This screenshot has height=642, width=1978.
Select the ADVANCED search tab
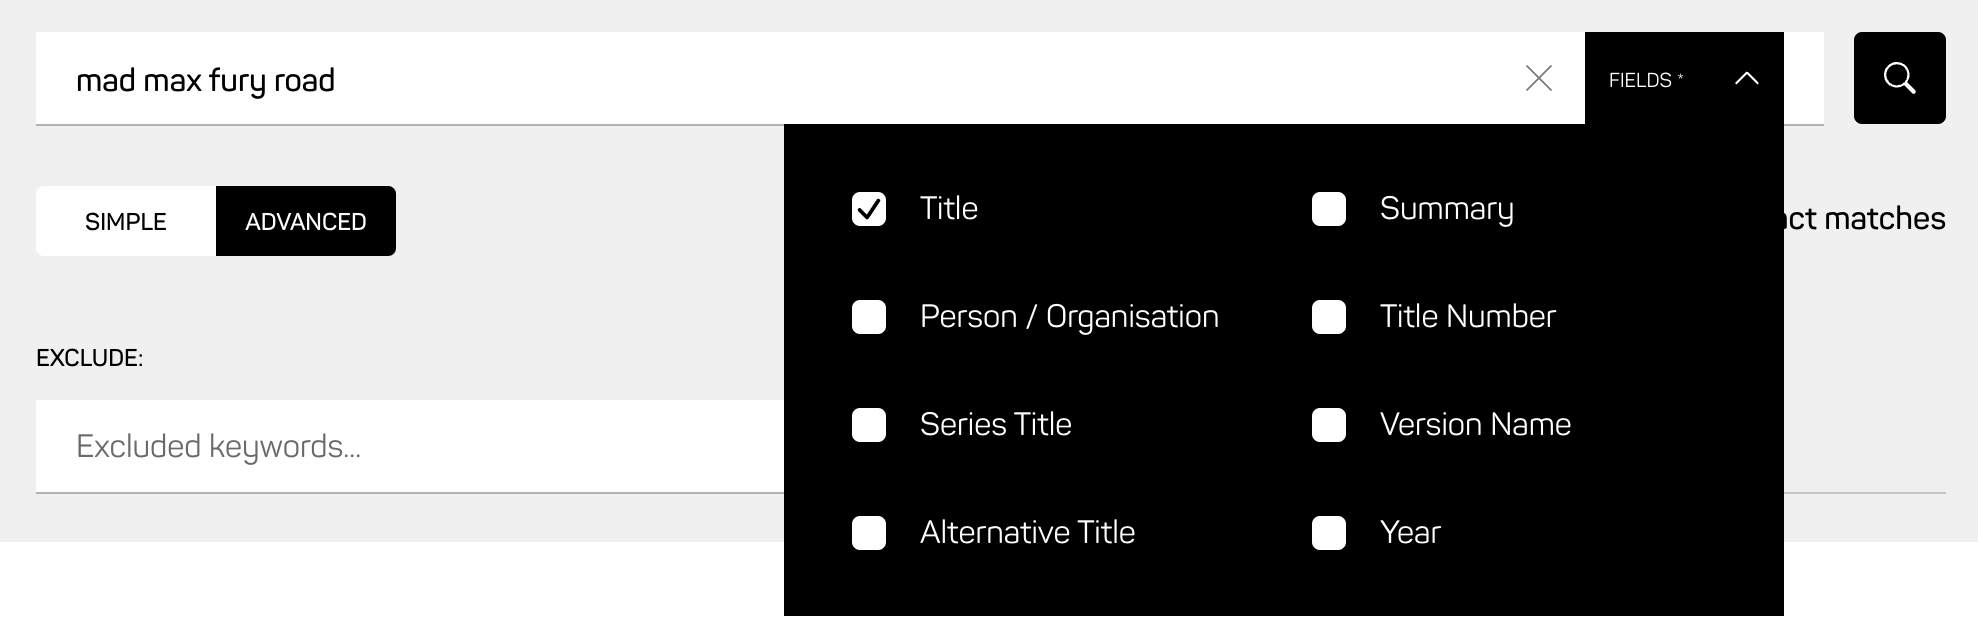coord(305,221)
